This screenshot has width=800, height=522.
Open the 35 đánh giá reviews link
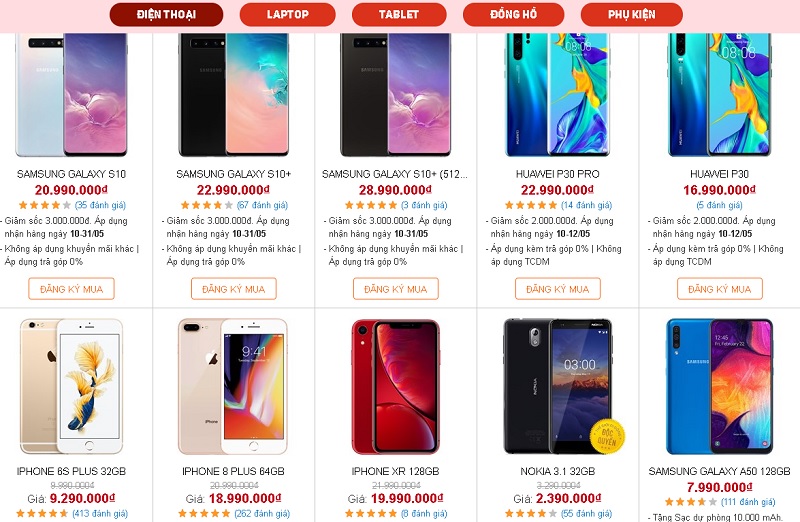point(100,205)
